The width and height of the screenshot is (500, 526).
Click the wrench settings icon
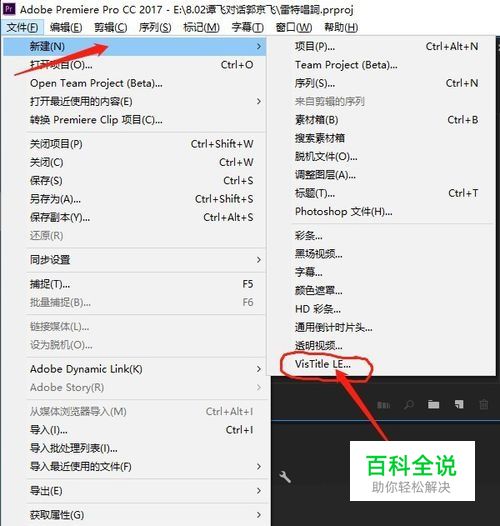285,476
